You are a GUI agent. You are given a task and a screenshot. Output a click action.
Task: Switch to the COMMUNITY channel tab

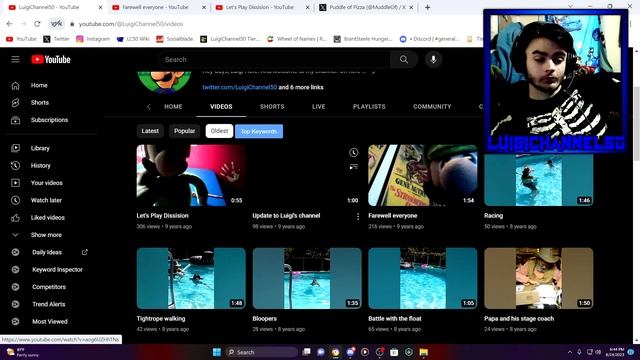[x=432, y=107]
